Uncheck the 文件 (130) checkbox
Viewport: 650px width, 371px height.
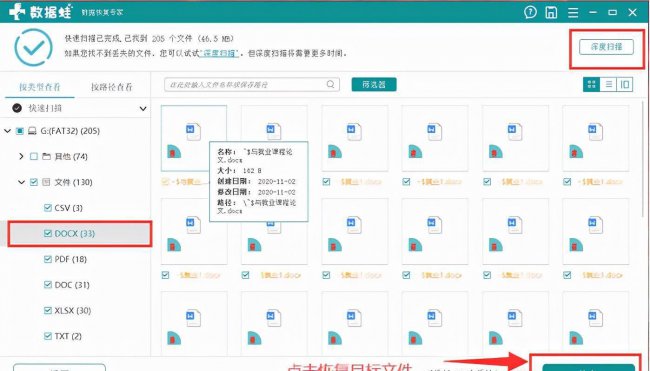[x=34, y=182]
